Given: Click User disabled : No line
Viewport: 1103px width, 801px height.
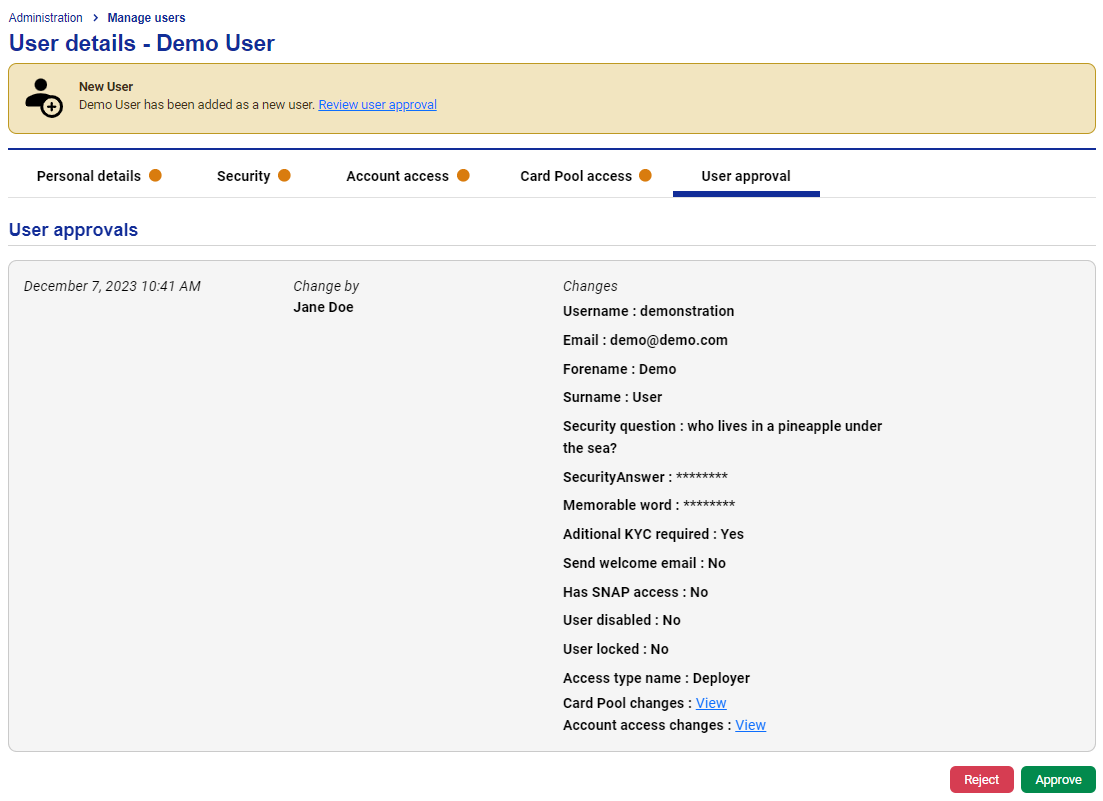Looking at the screenshot, I should point(622,620).
